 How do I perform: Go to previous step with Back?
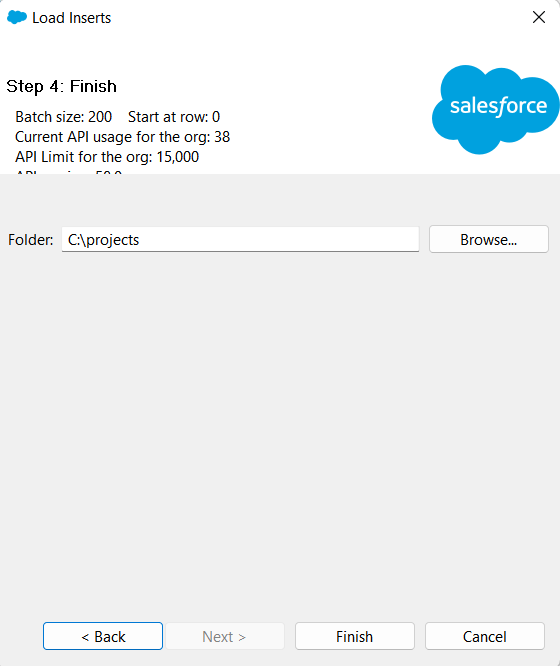103,636
